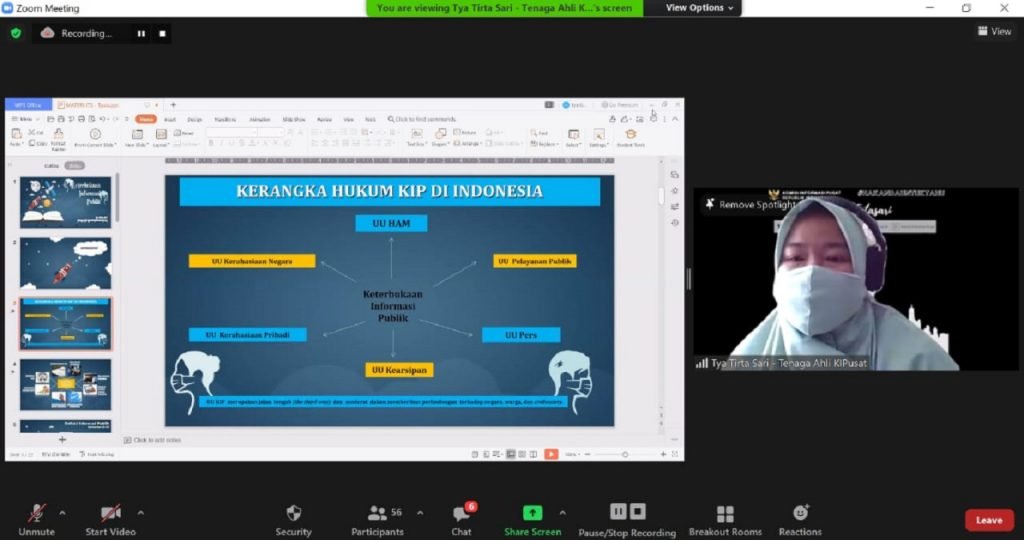The width and height of the screenshot is (1024, 540).
Task: Expand the View Options dropdown
Action: tap(700, 8)
